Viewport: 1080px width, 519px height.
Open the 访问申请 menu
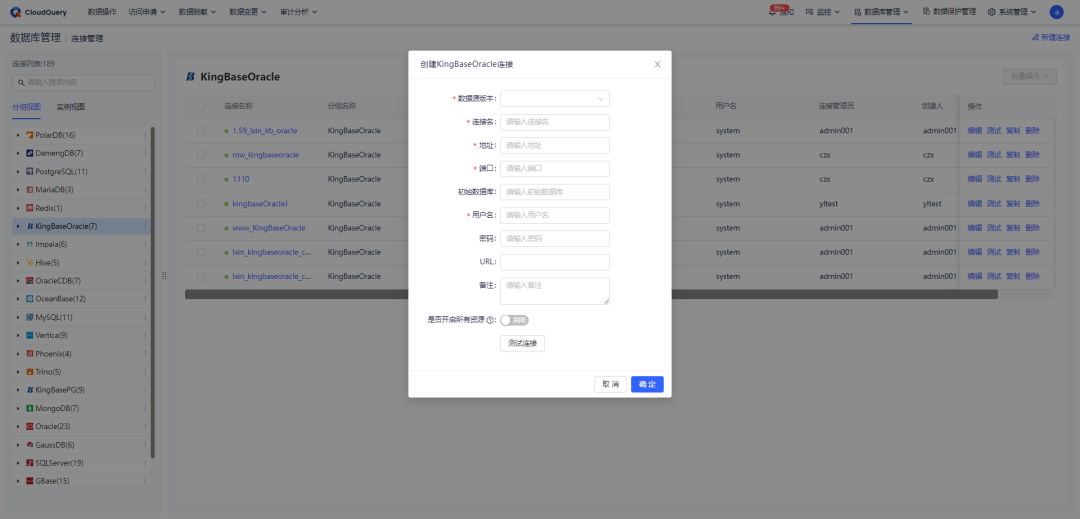pyautogui.click(x=147, y=12)
